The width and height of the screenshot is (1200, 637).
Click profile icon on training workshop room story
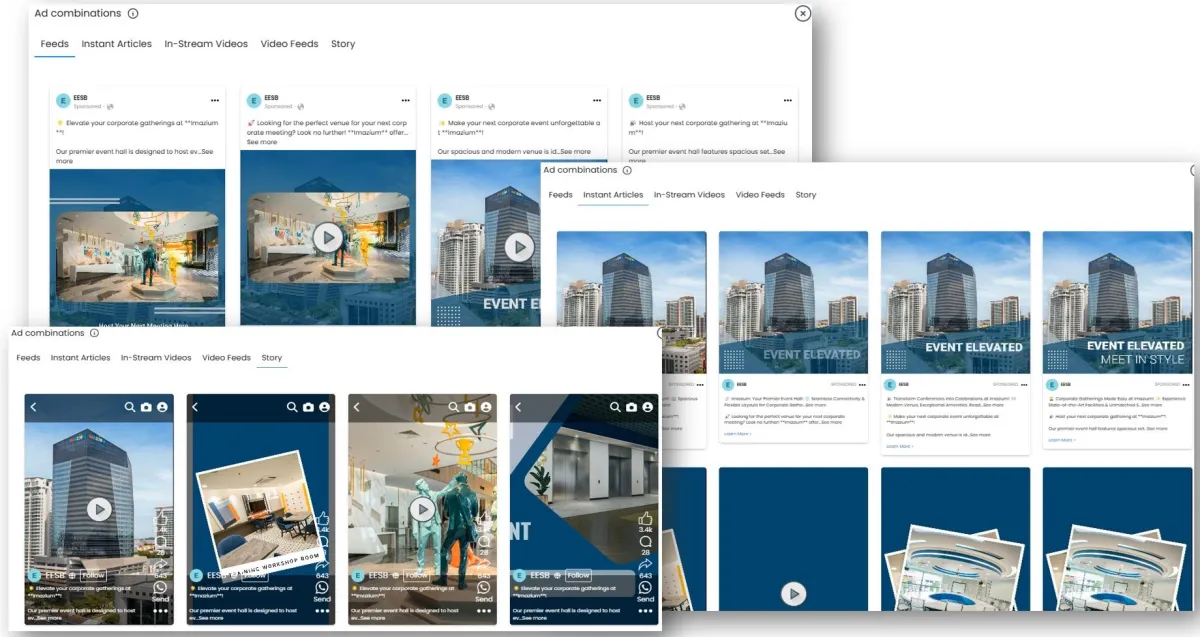(324, 407)
